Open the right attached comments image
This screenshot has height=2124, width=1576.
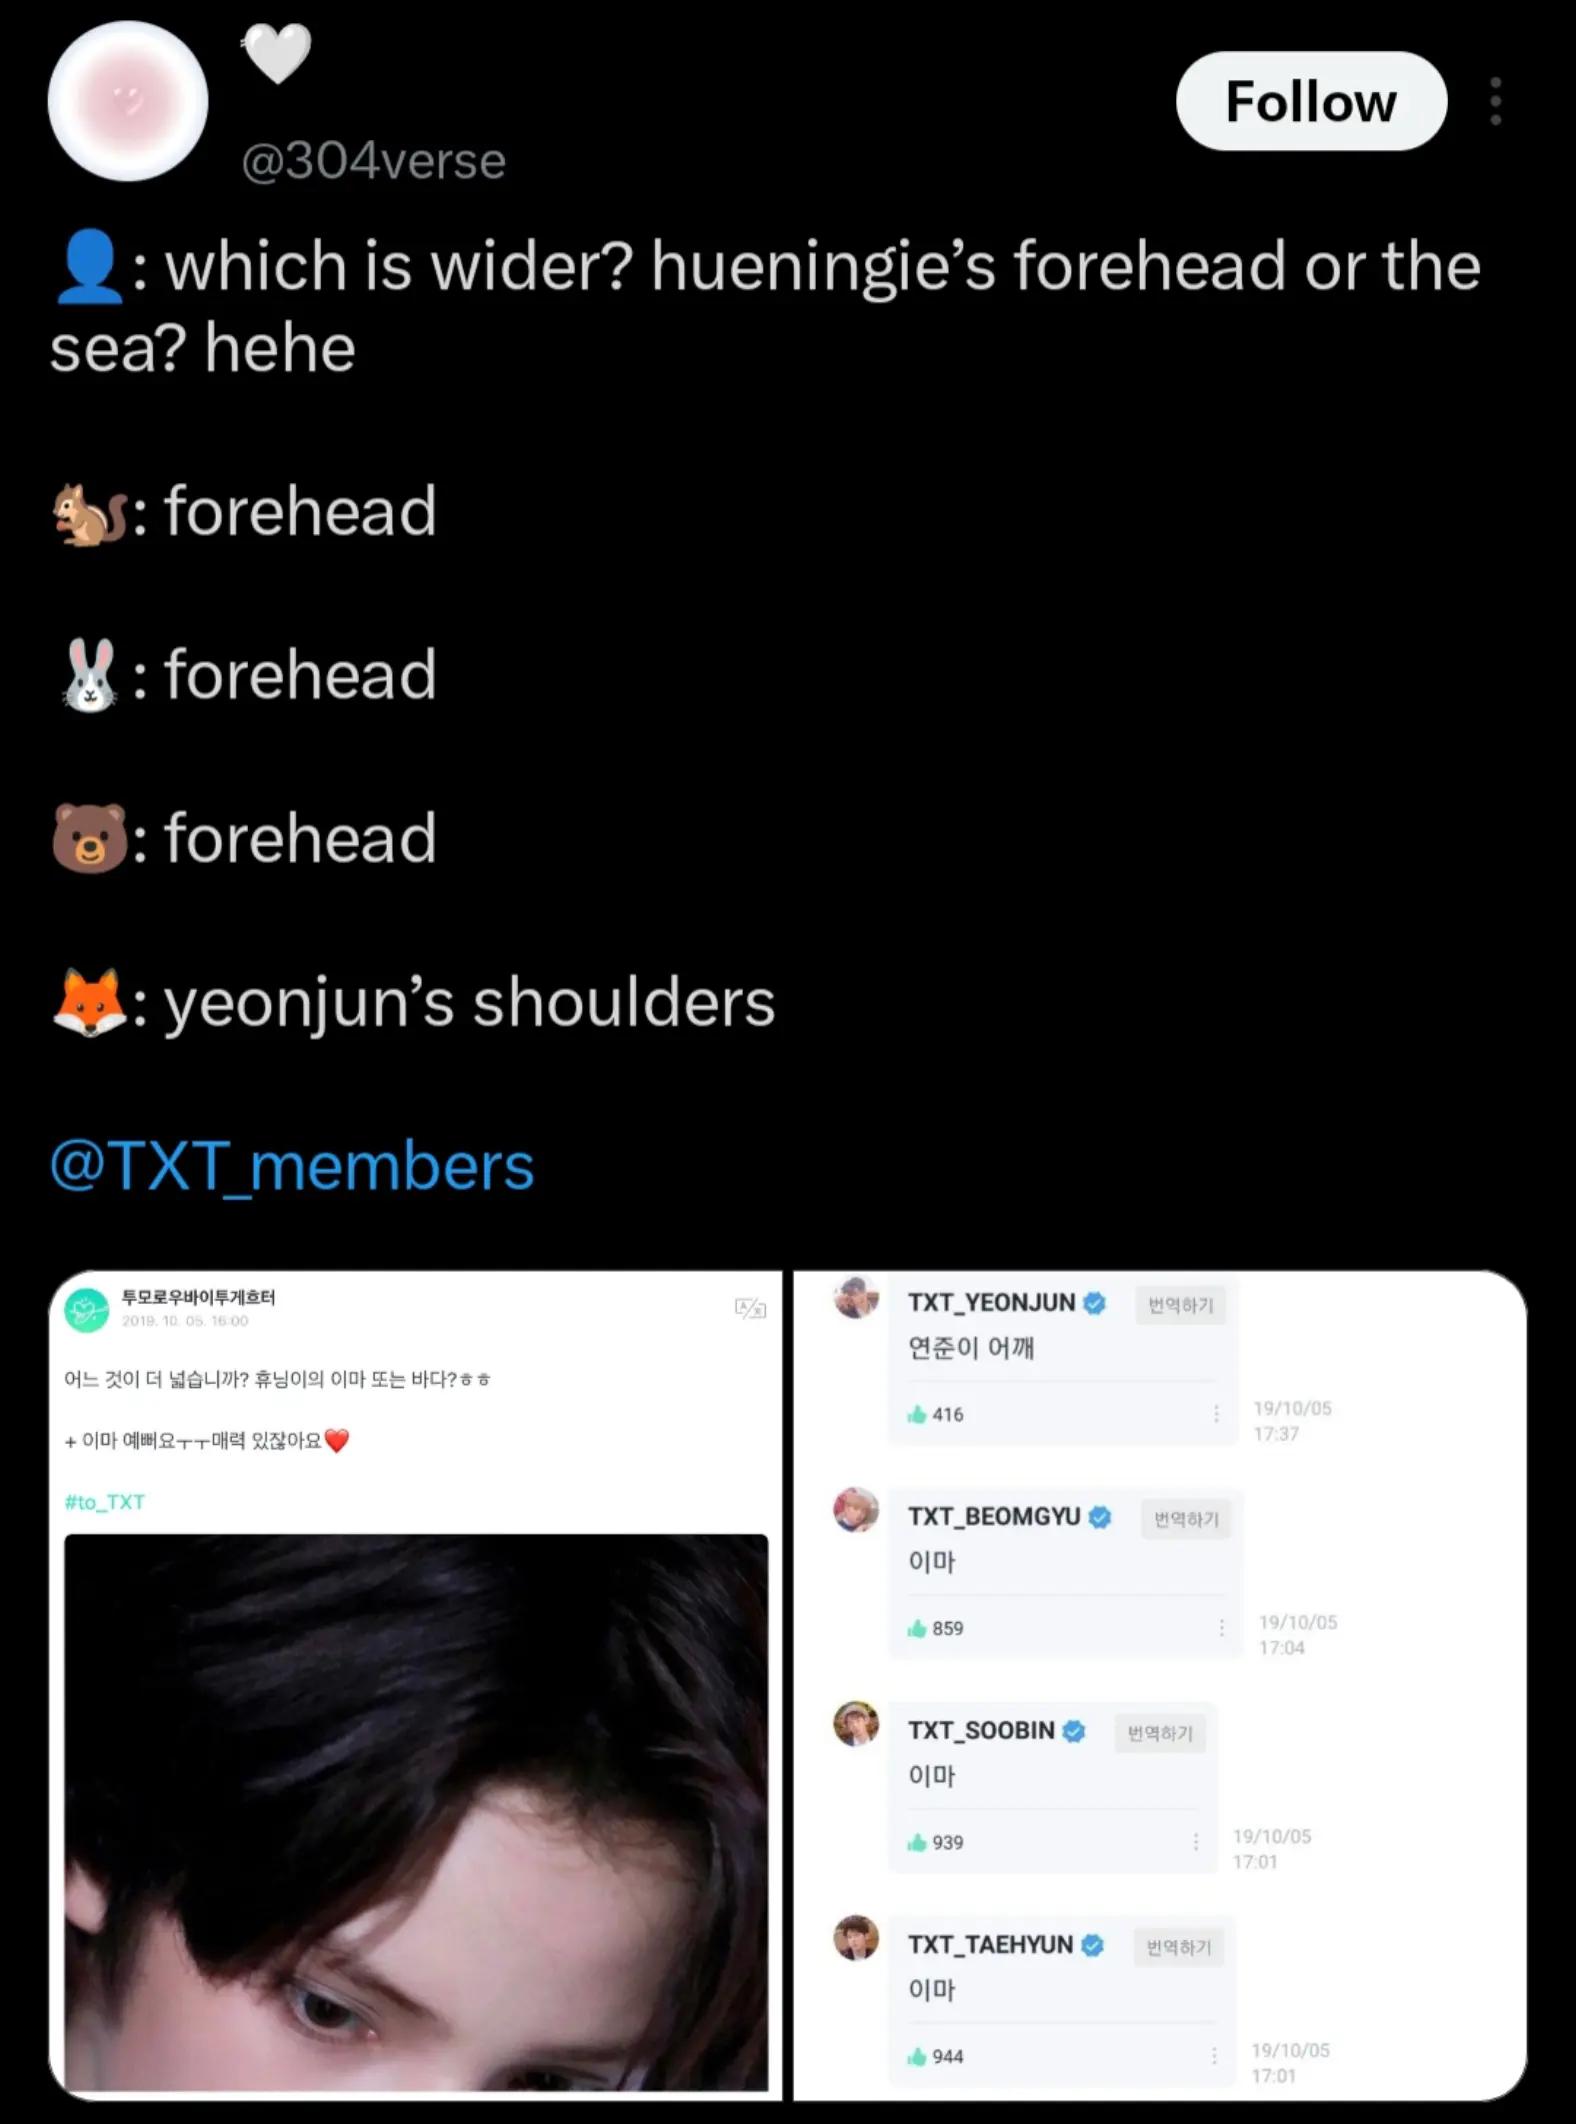(x=1160, y=1684)
